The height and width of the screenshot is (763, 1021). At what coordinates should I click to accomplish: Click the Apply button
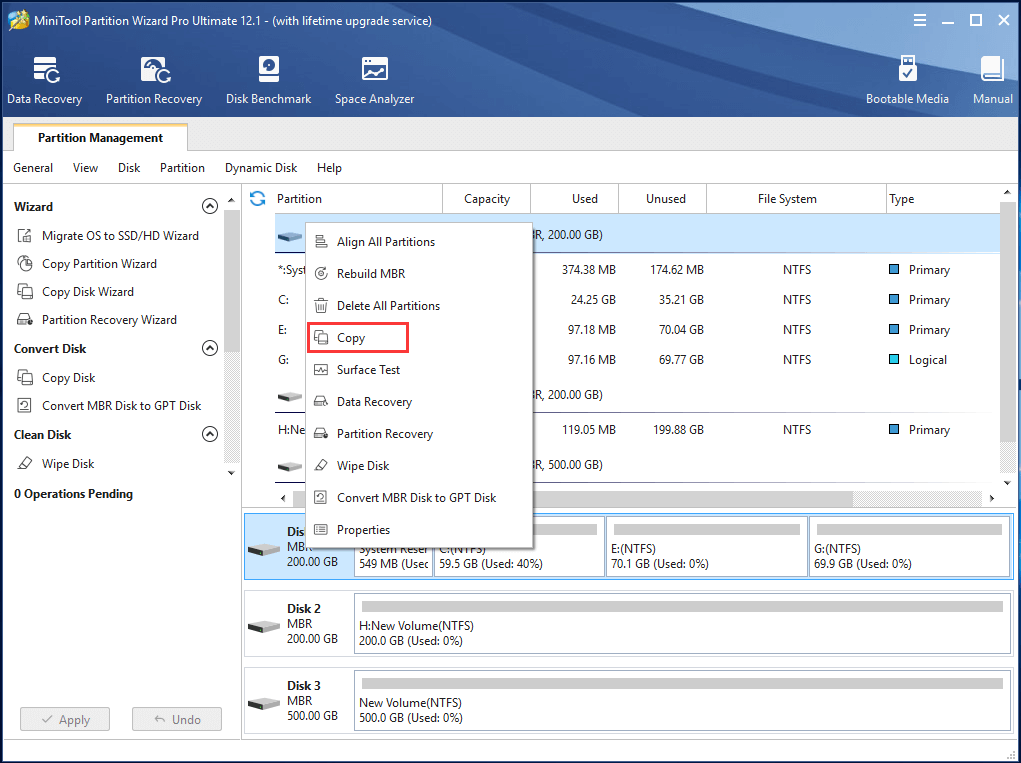point(65,719)
